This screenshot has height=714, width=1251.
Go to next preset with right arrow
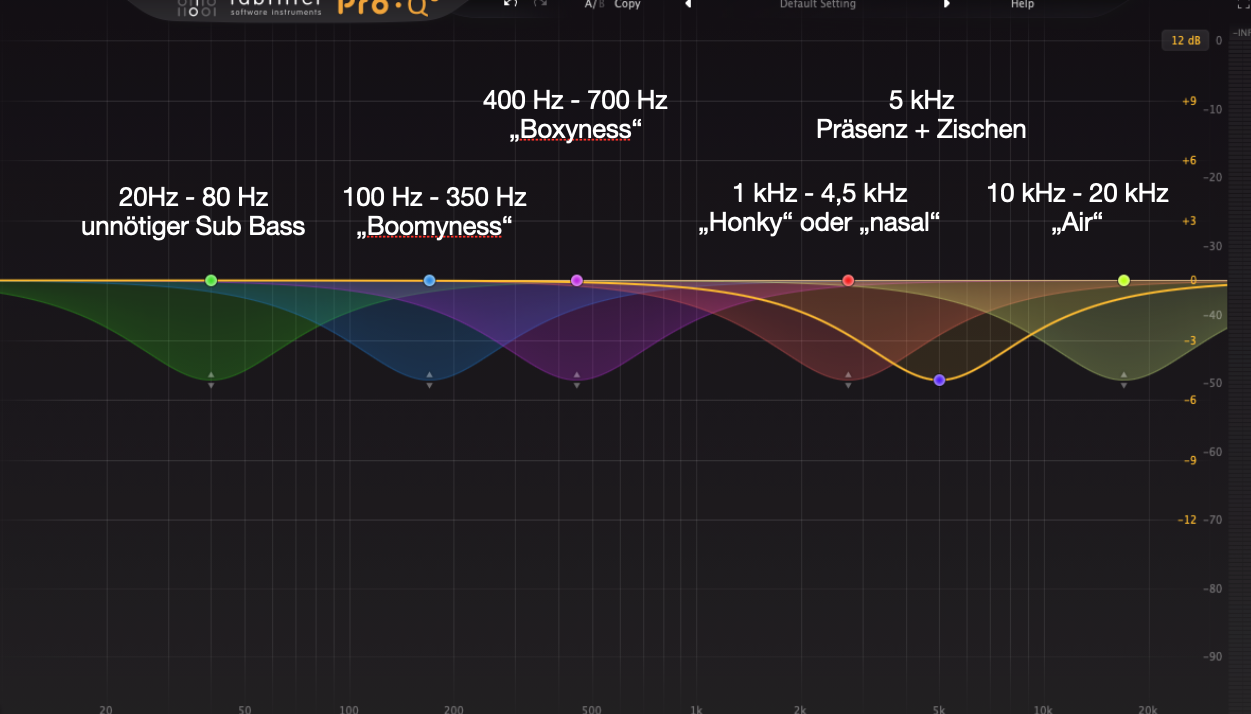click(x=946, y=5)
